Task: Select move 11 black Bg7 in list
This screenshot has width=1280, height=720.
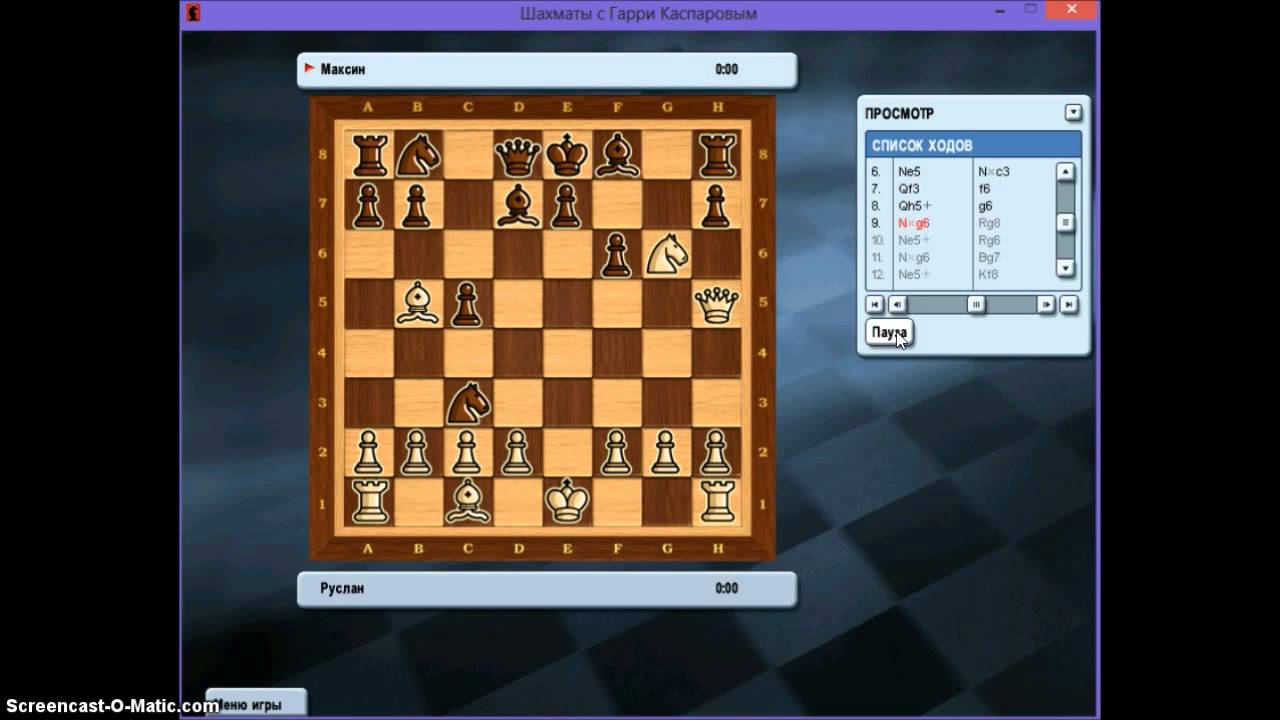Action: 989,257
